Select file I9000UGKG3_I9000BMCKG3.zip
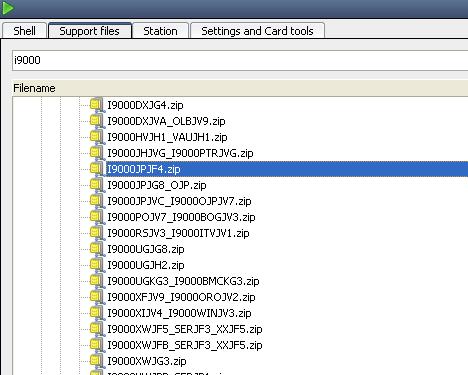The image size is (468, 375). [183, 281]
